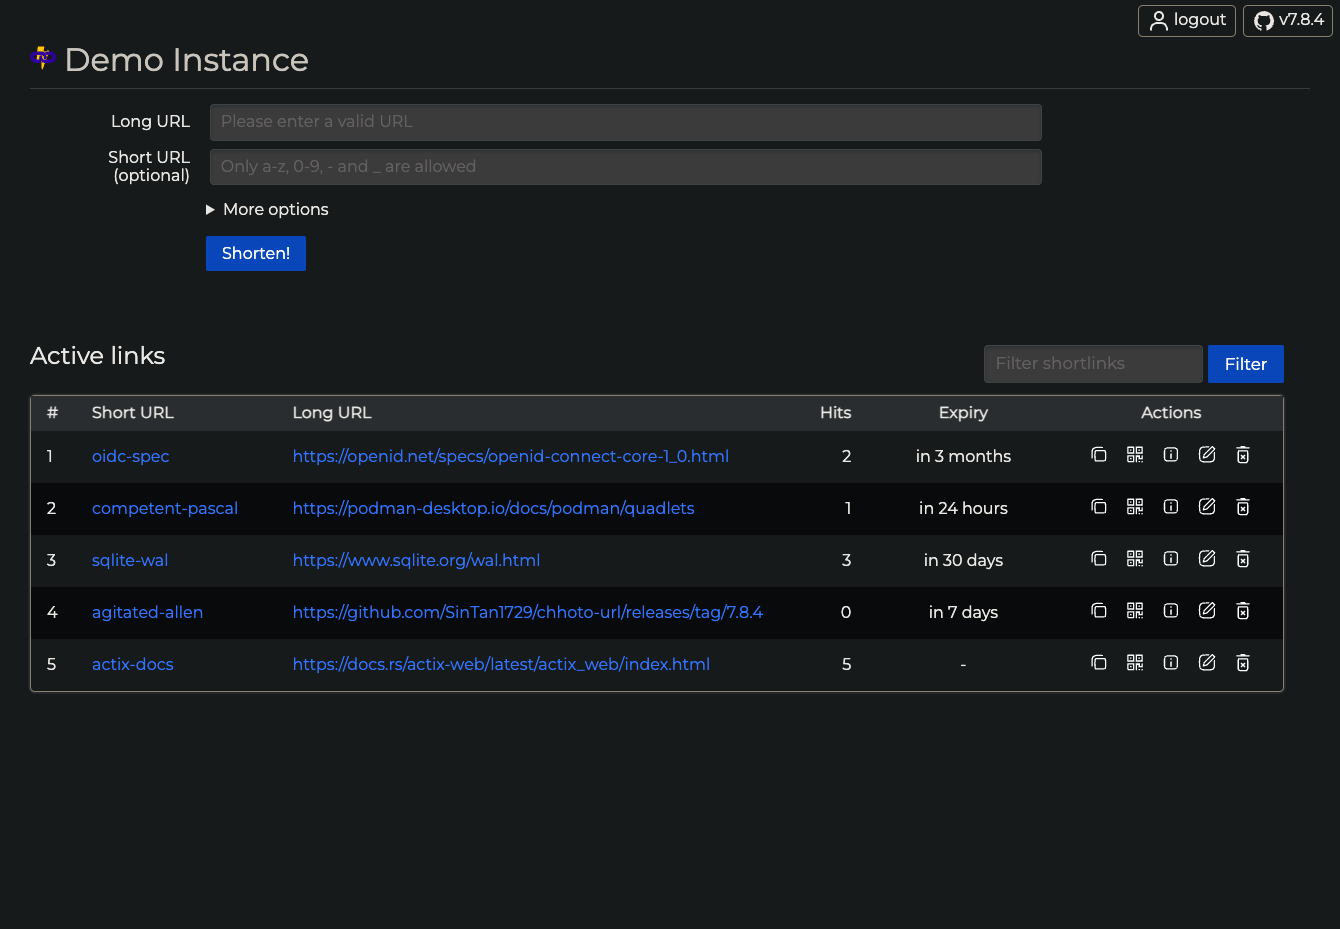This screenshot has width=1340, height=929.
Task: Open the docs.rs actix-web URL
Action: 501,664
